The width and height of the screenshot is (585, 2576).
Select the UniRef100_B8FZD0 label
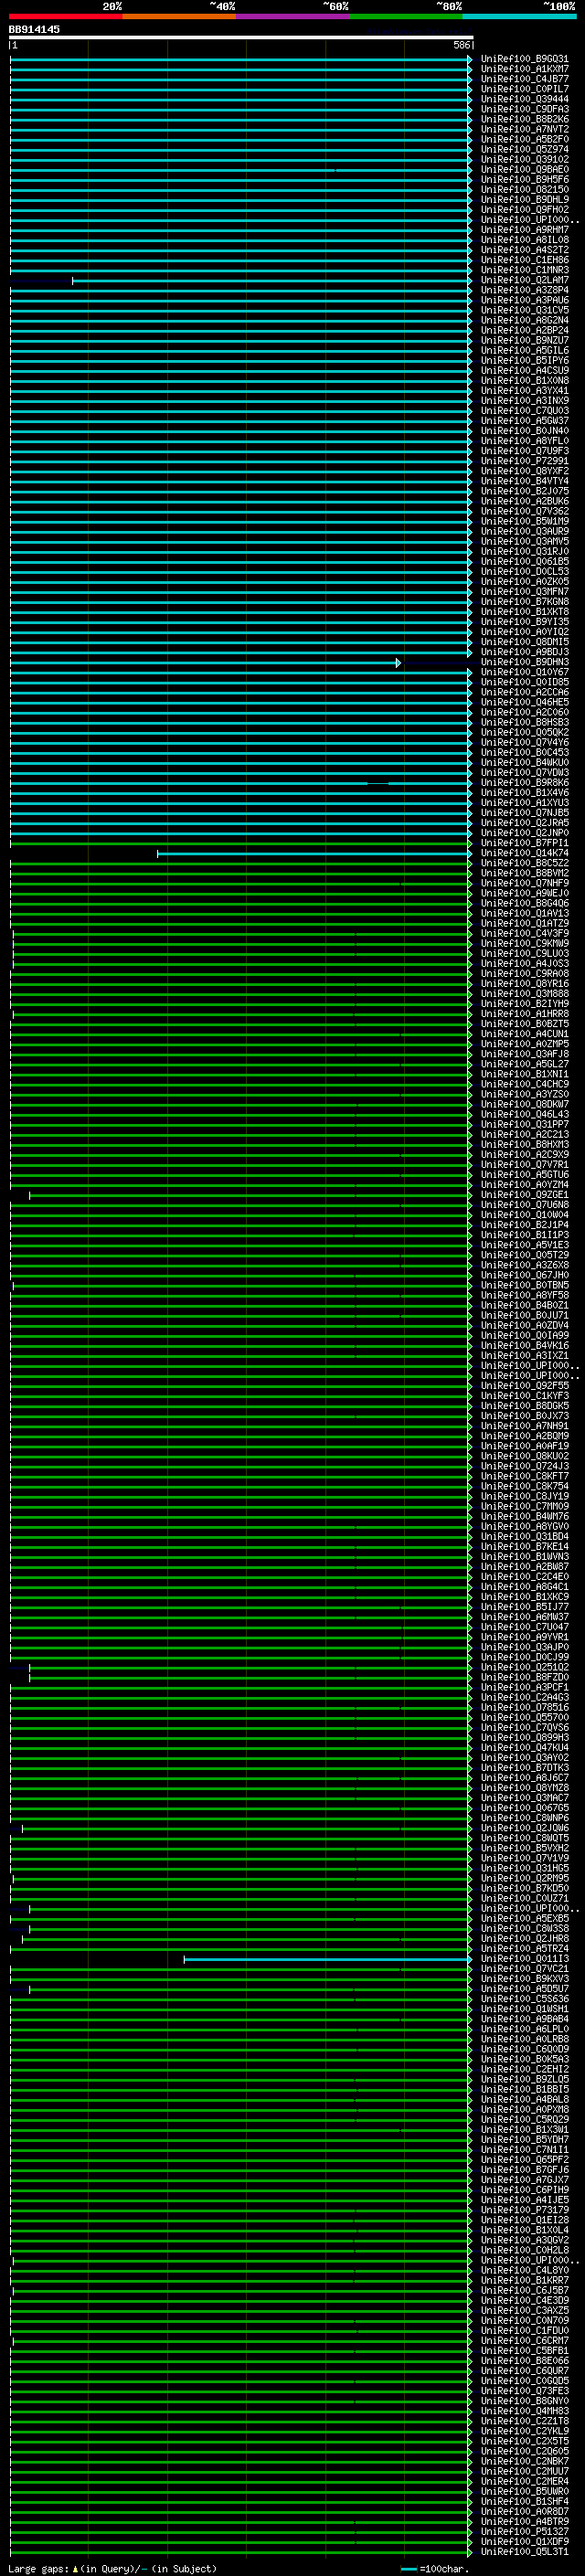coord(525,1678)
